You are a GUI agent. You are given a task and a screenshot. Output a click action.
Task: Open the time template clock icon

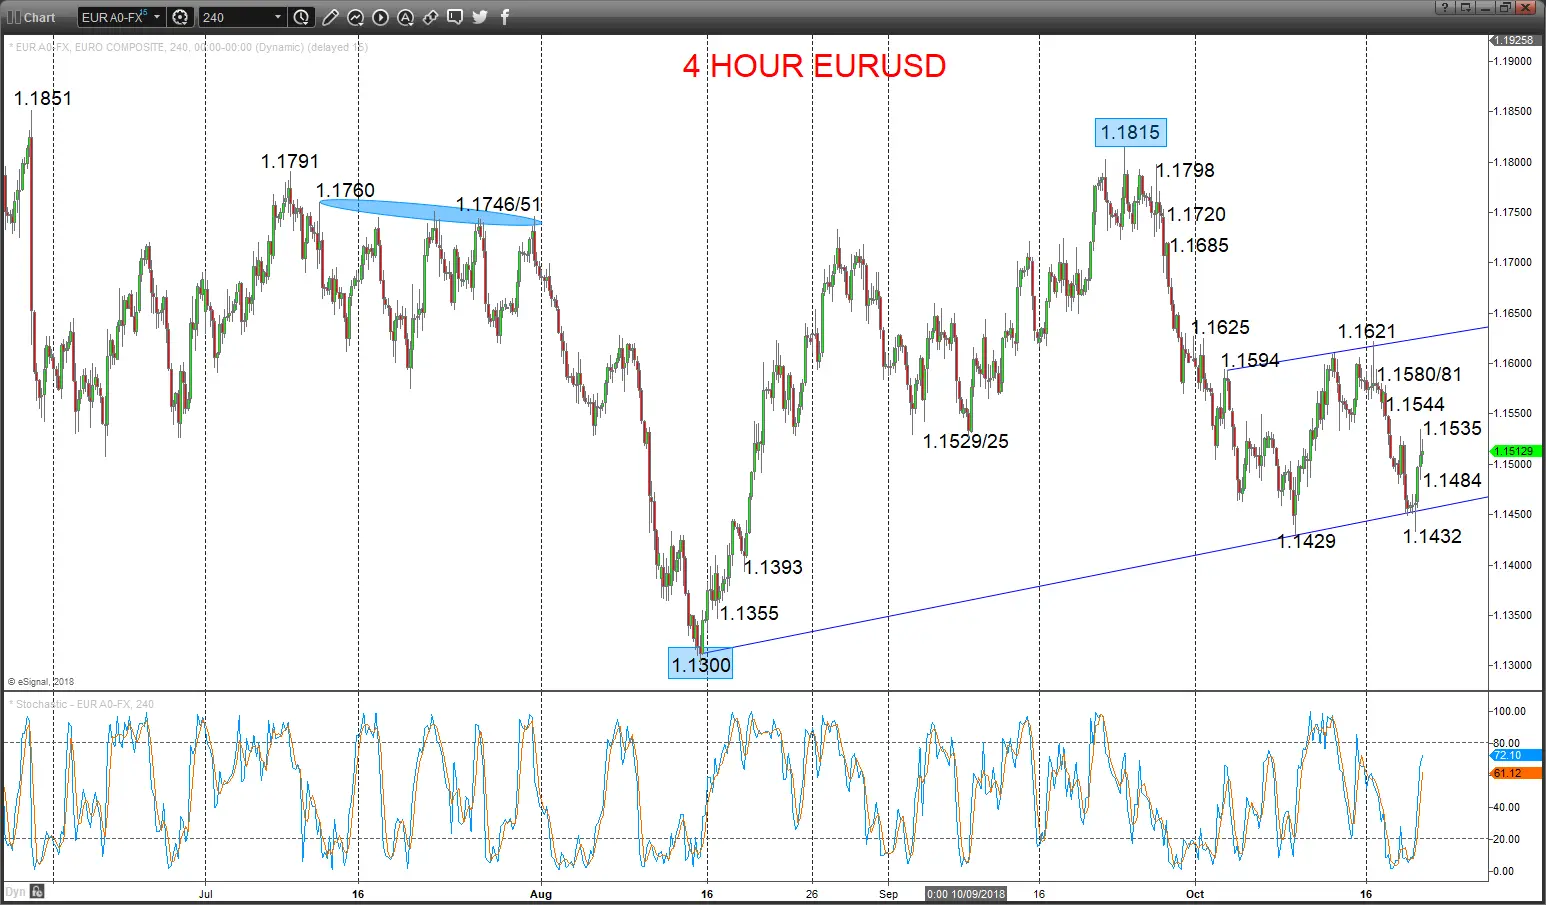pos(301,17)
